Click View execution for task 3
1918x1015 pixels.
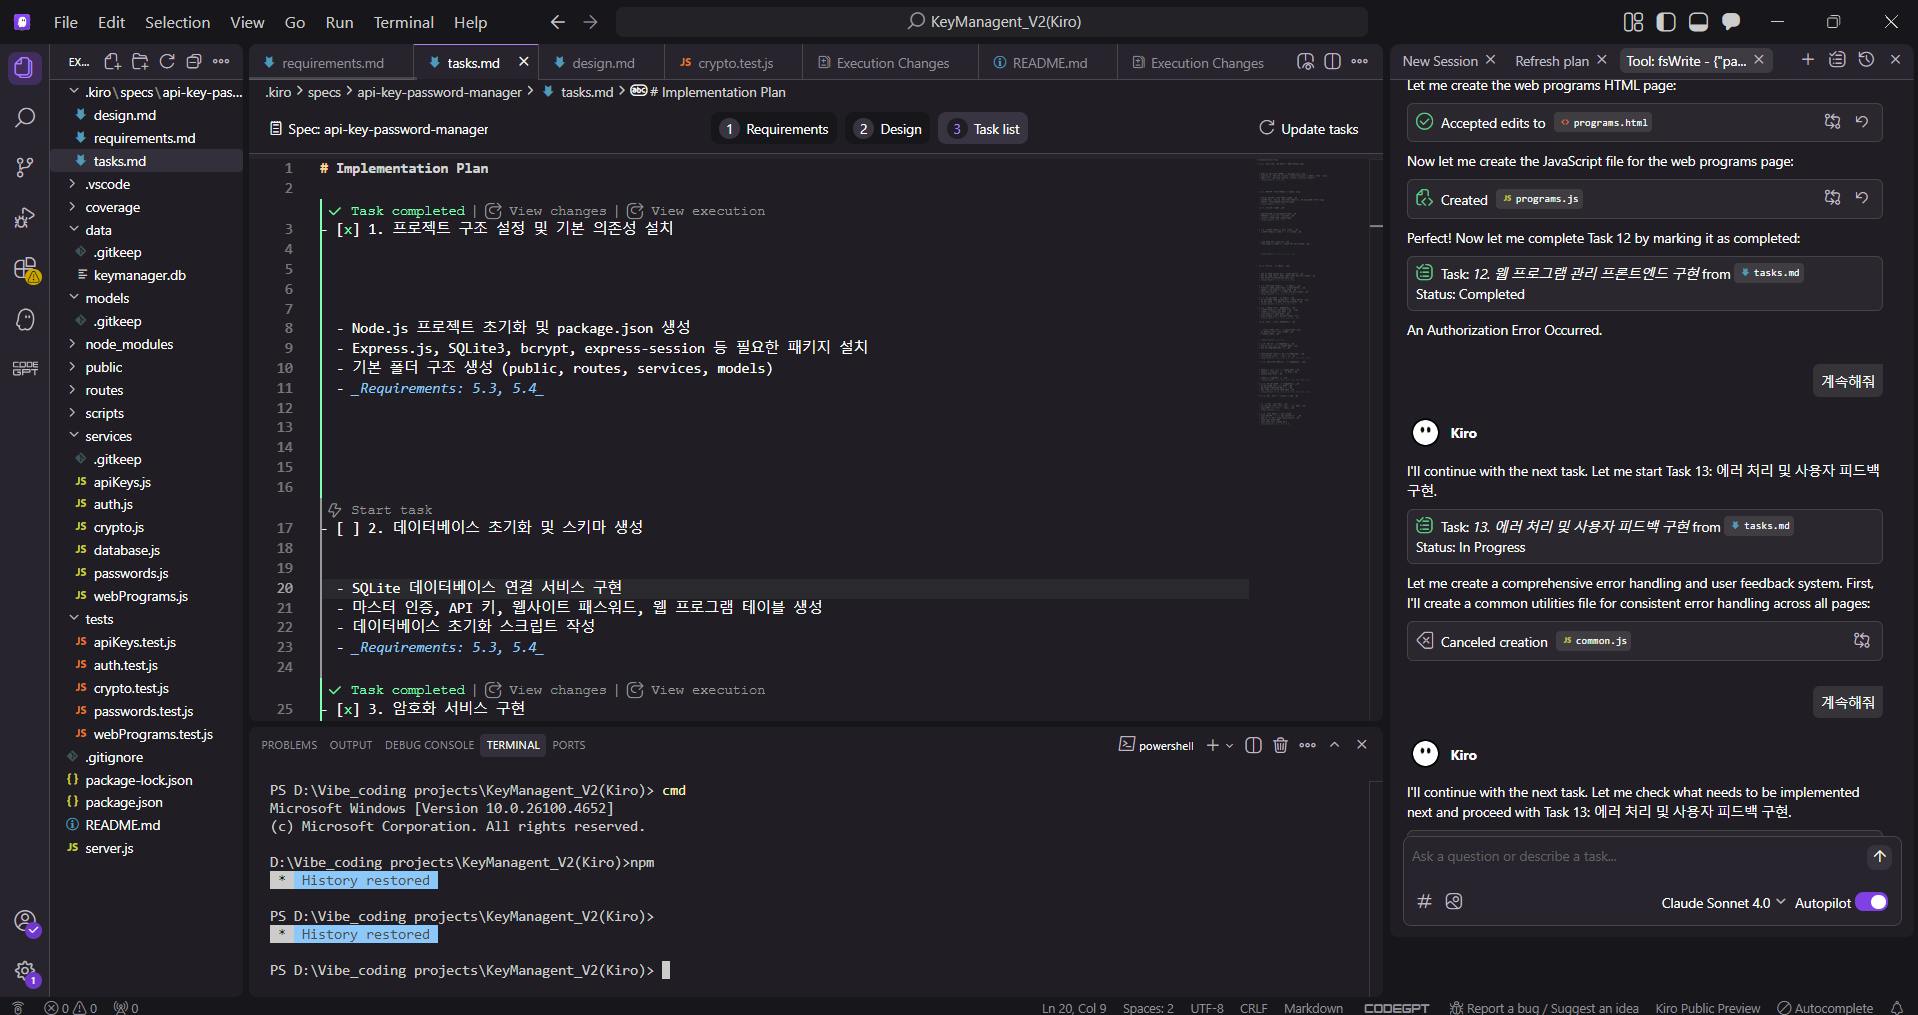click(696, 690)
